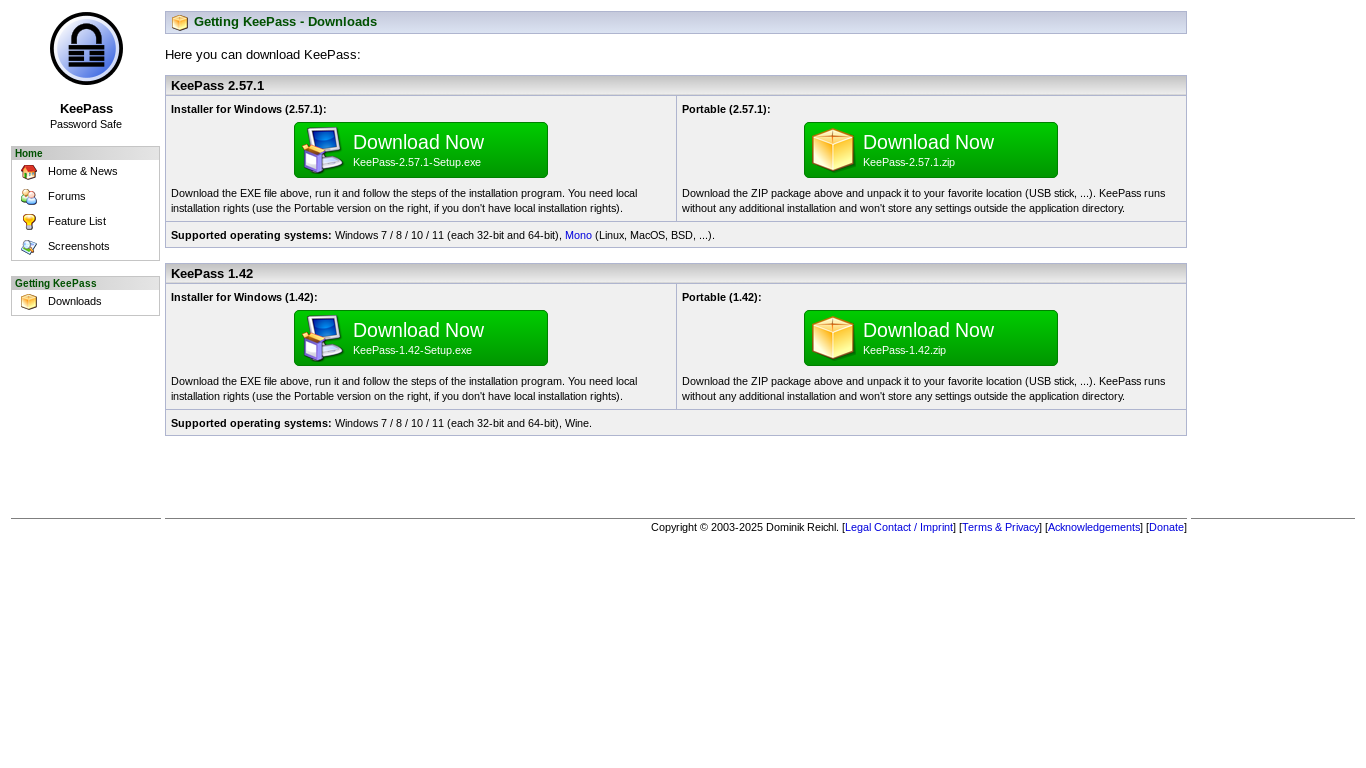The width and height of the screenshot is (1366, 768).
Task: Click the Installer for Windows (1.42) label
Action: point(244,298)
